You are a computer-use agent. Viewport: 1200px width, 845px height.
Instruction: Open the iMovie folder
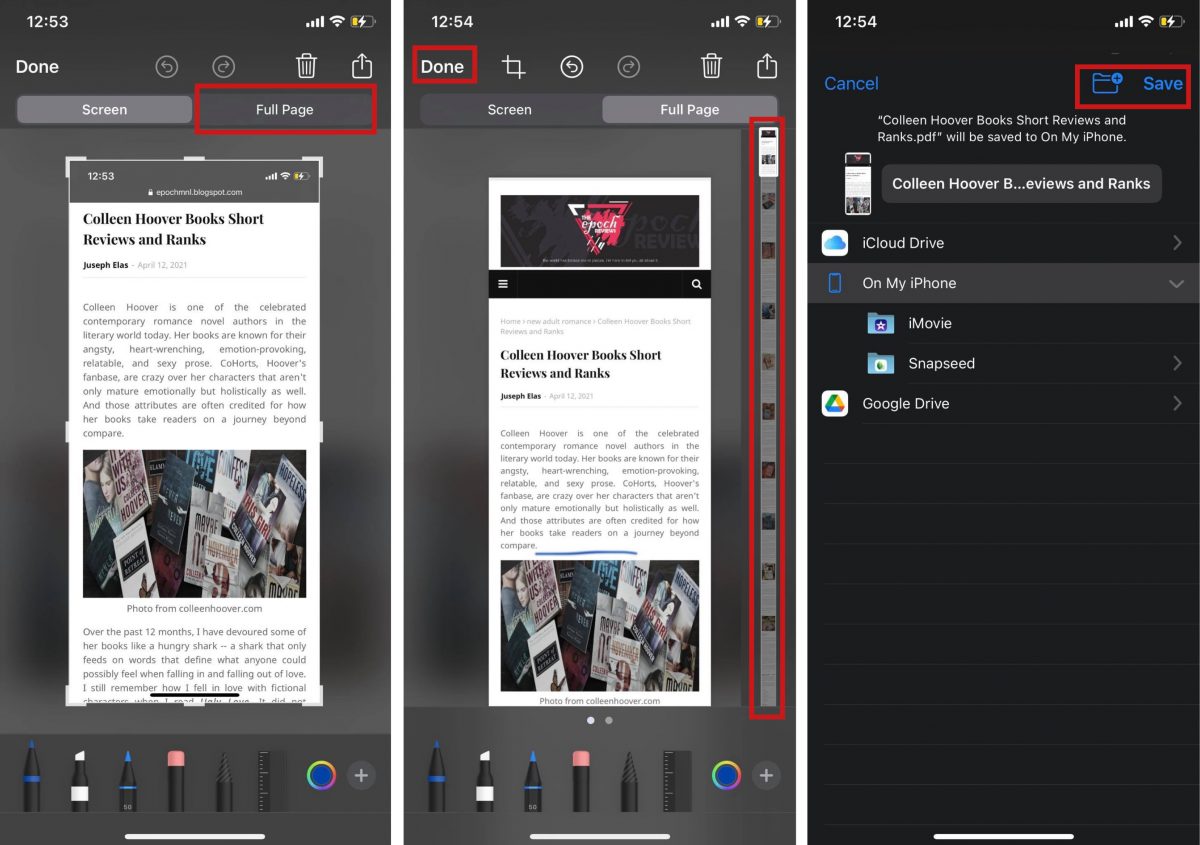pyautogui.click(x=929, y=323)
